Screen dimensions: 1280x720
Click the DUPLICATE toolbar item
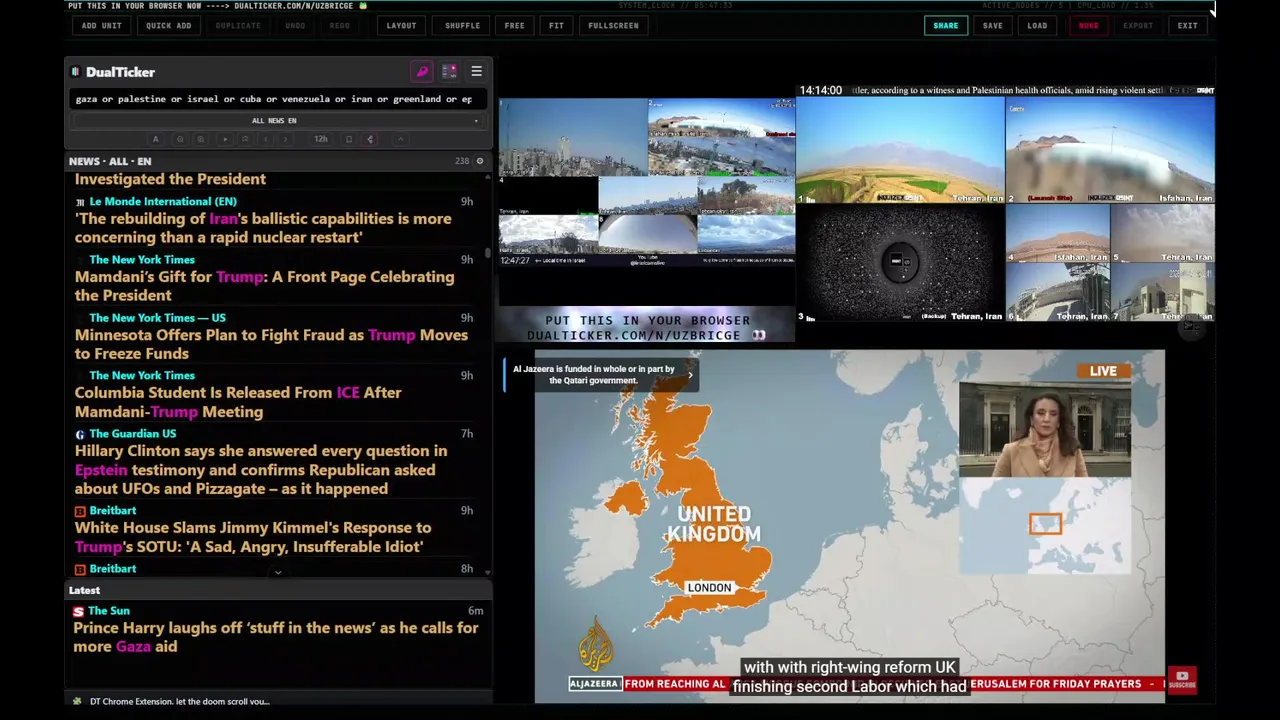pos(238,26)
